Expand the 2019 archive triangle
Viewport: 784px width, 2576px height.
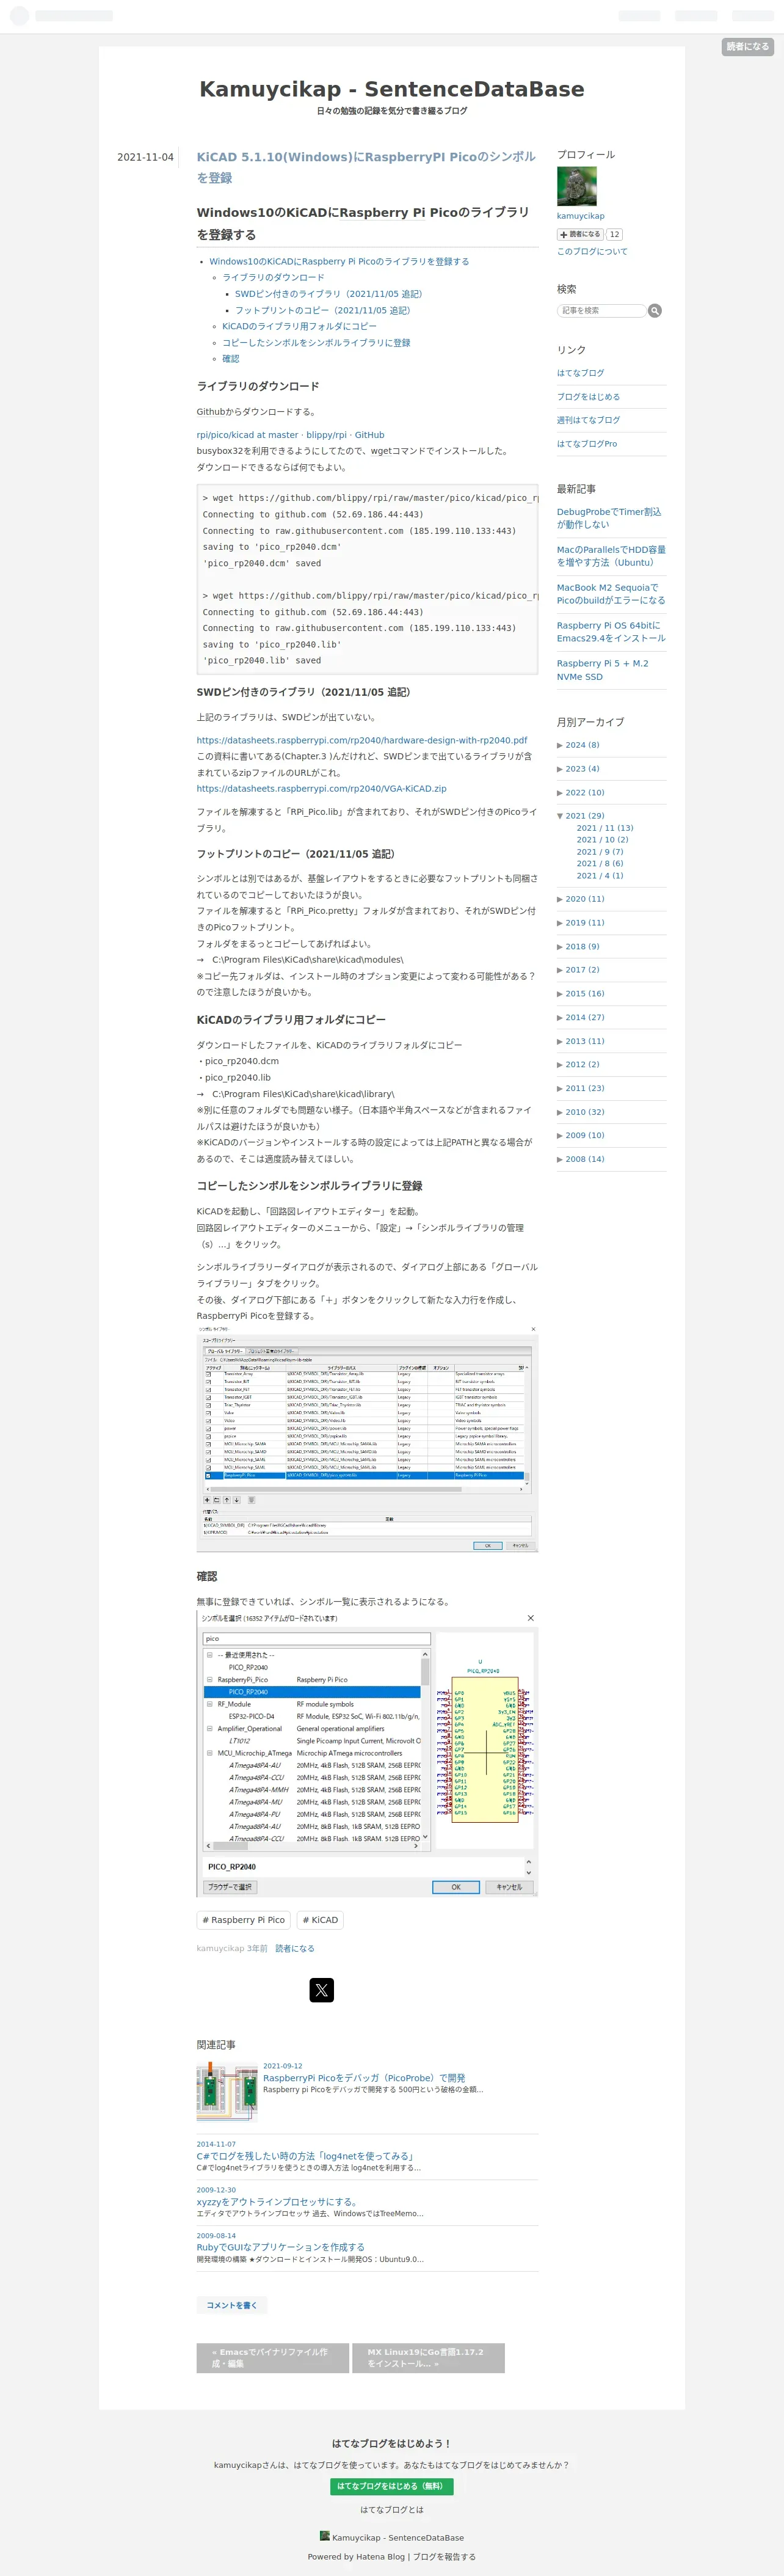coord(560,923)
